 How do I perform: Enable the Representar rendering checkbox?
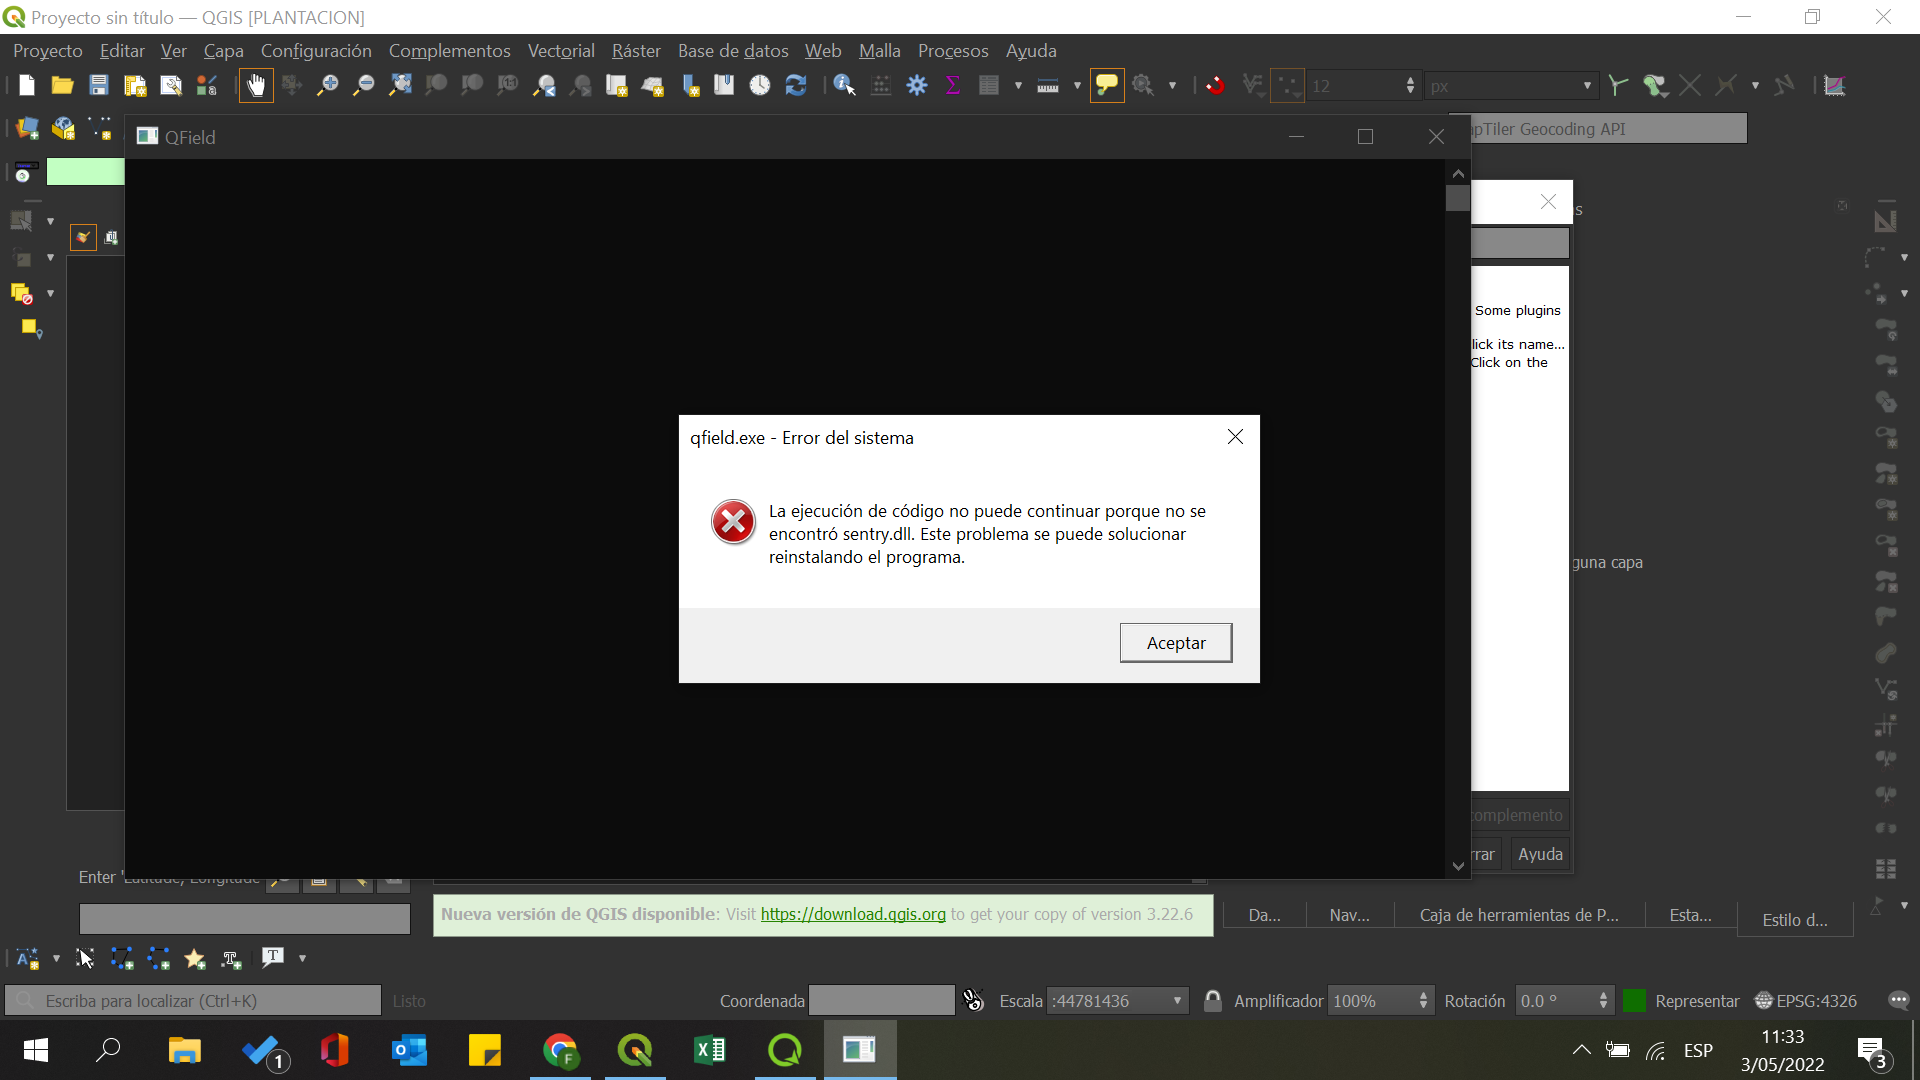pyautogui.click(x=1634, y=1000)
